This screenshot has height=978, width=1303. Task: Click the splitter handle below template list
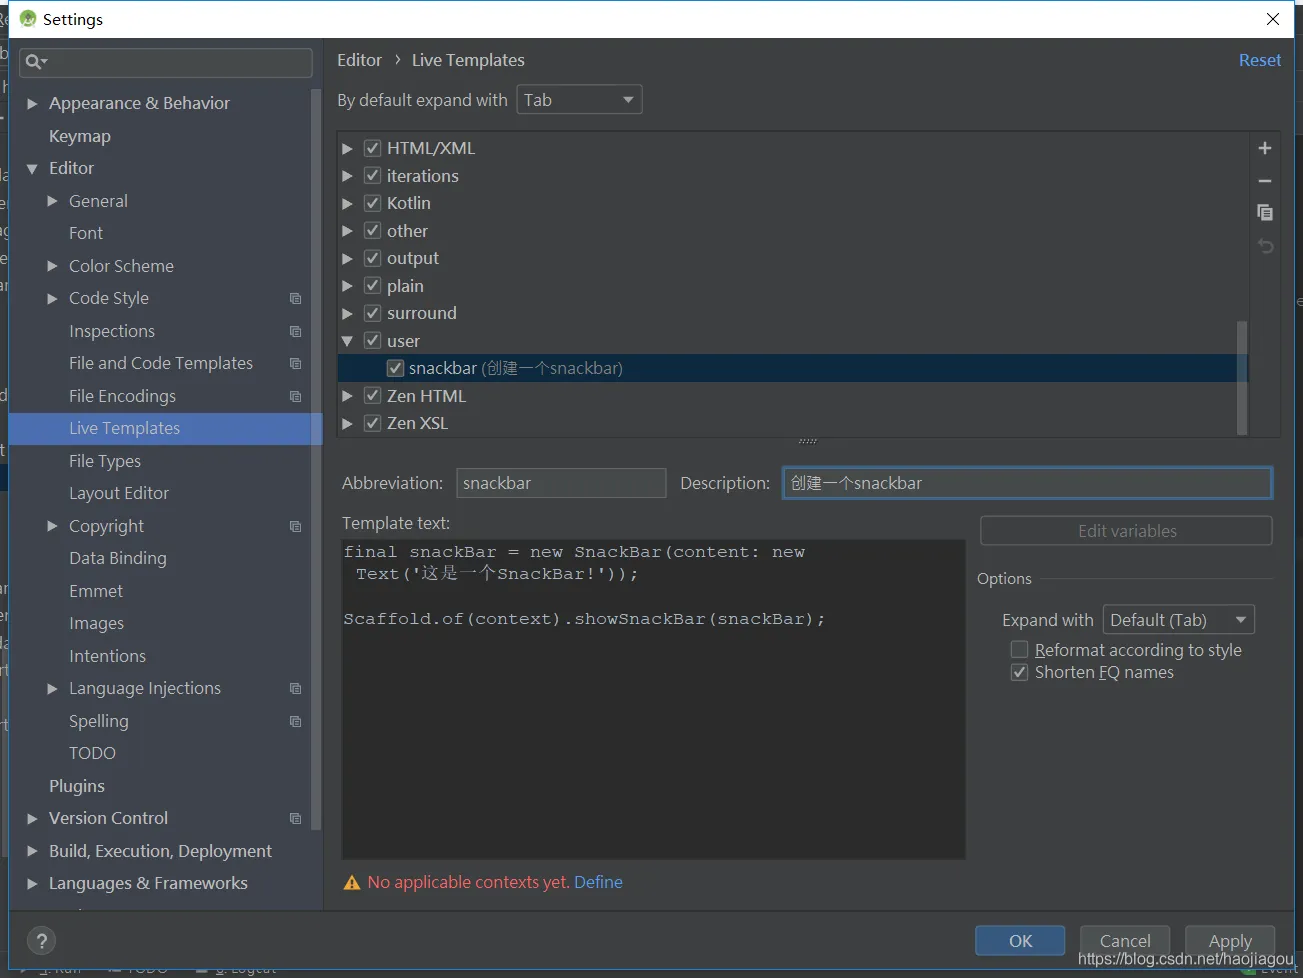(x=808, y=441)
